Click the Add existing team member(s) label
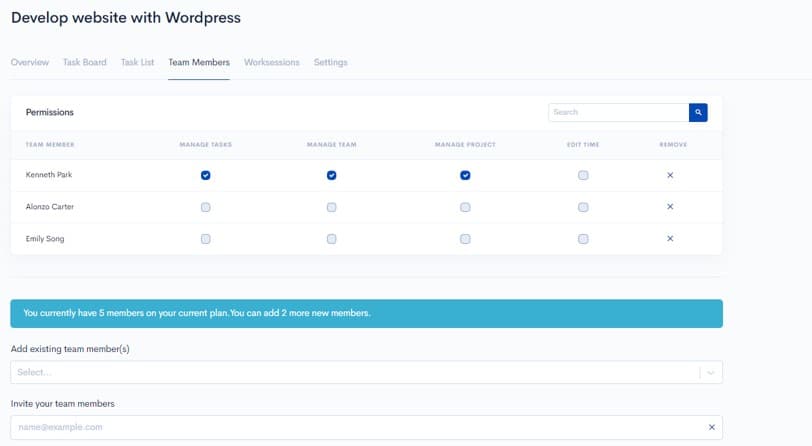Image resolution: width=812 pixels, height=446 pixels. pyautogui.click(x=70, y=349)
